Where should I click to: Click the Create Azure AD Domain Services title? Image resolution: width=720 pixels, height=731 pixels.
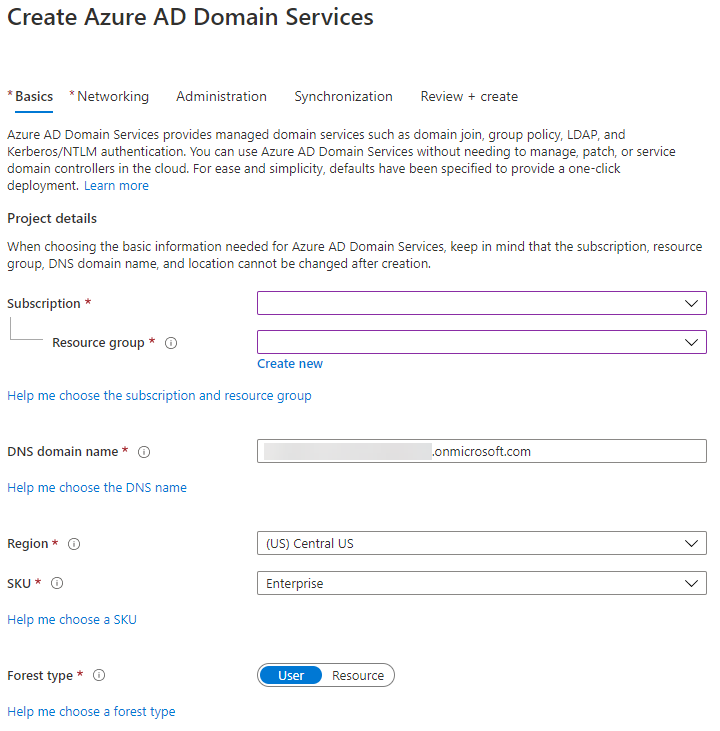[x=190, y=18]
